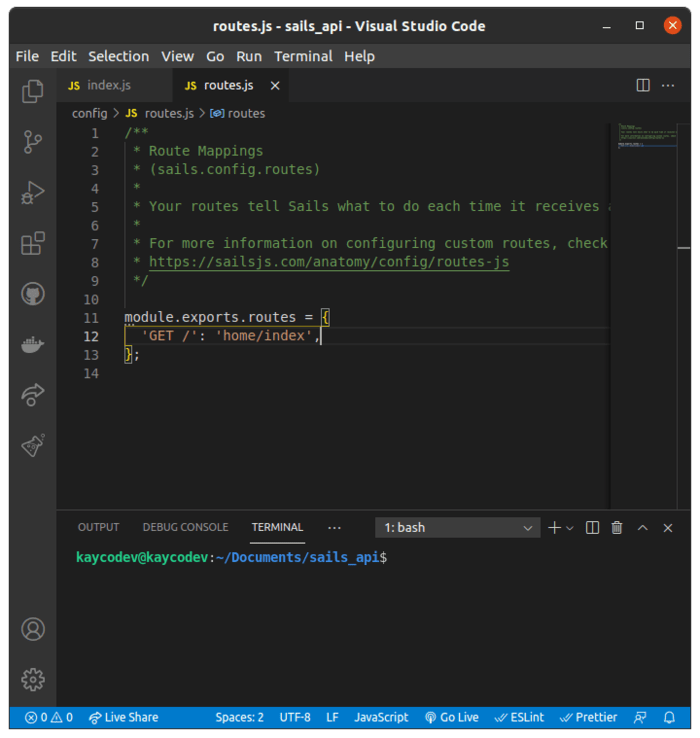Click the editor vertical scrollbar

pos(684,315)
